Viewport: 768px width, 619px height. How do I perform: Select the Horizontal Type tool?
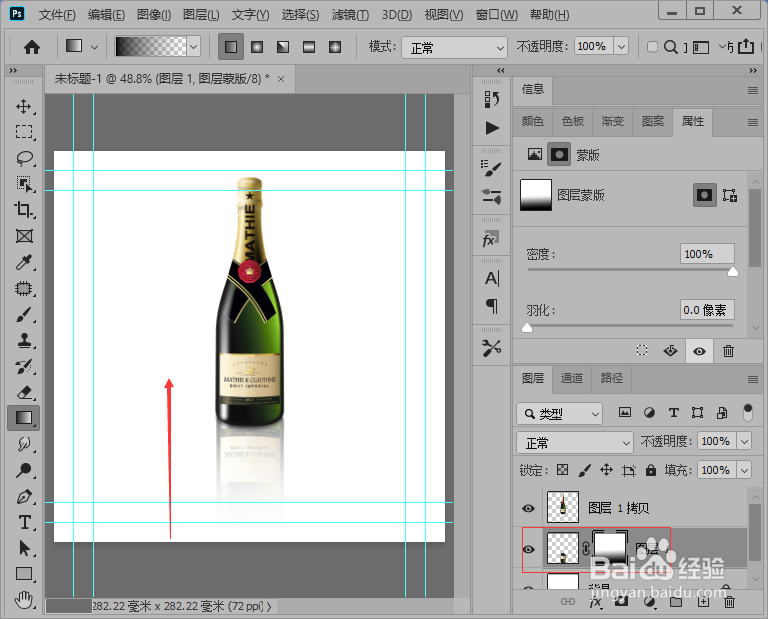click(x=24, y=522)
